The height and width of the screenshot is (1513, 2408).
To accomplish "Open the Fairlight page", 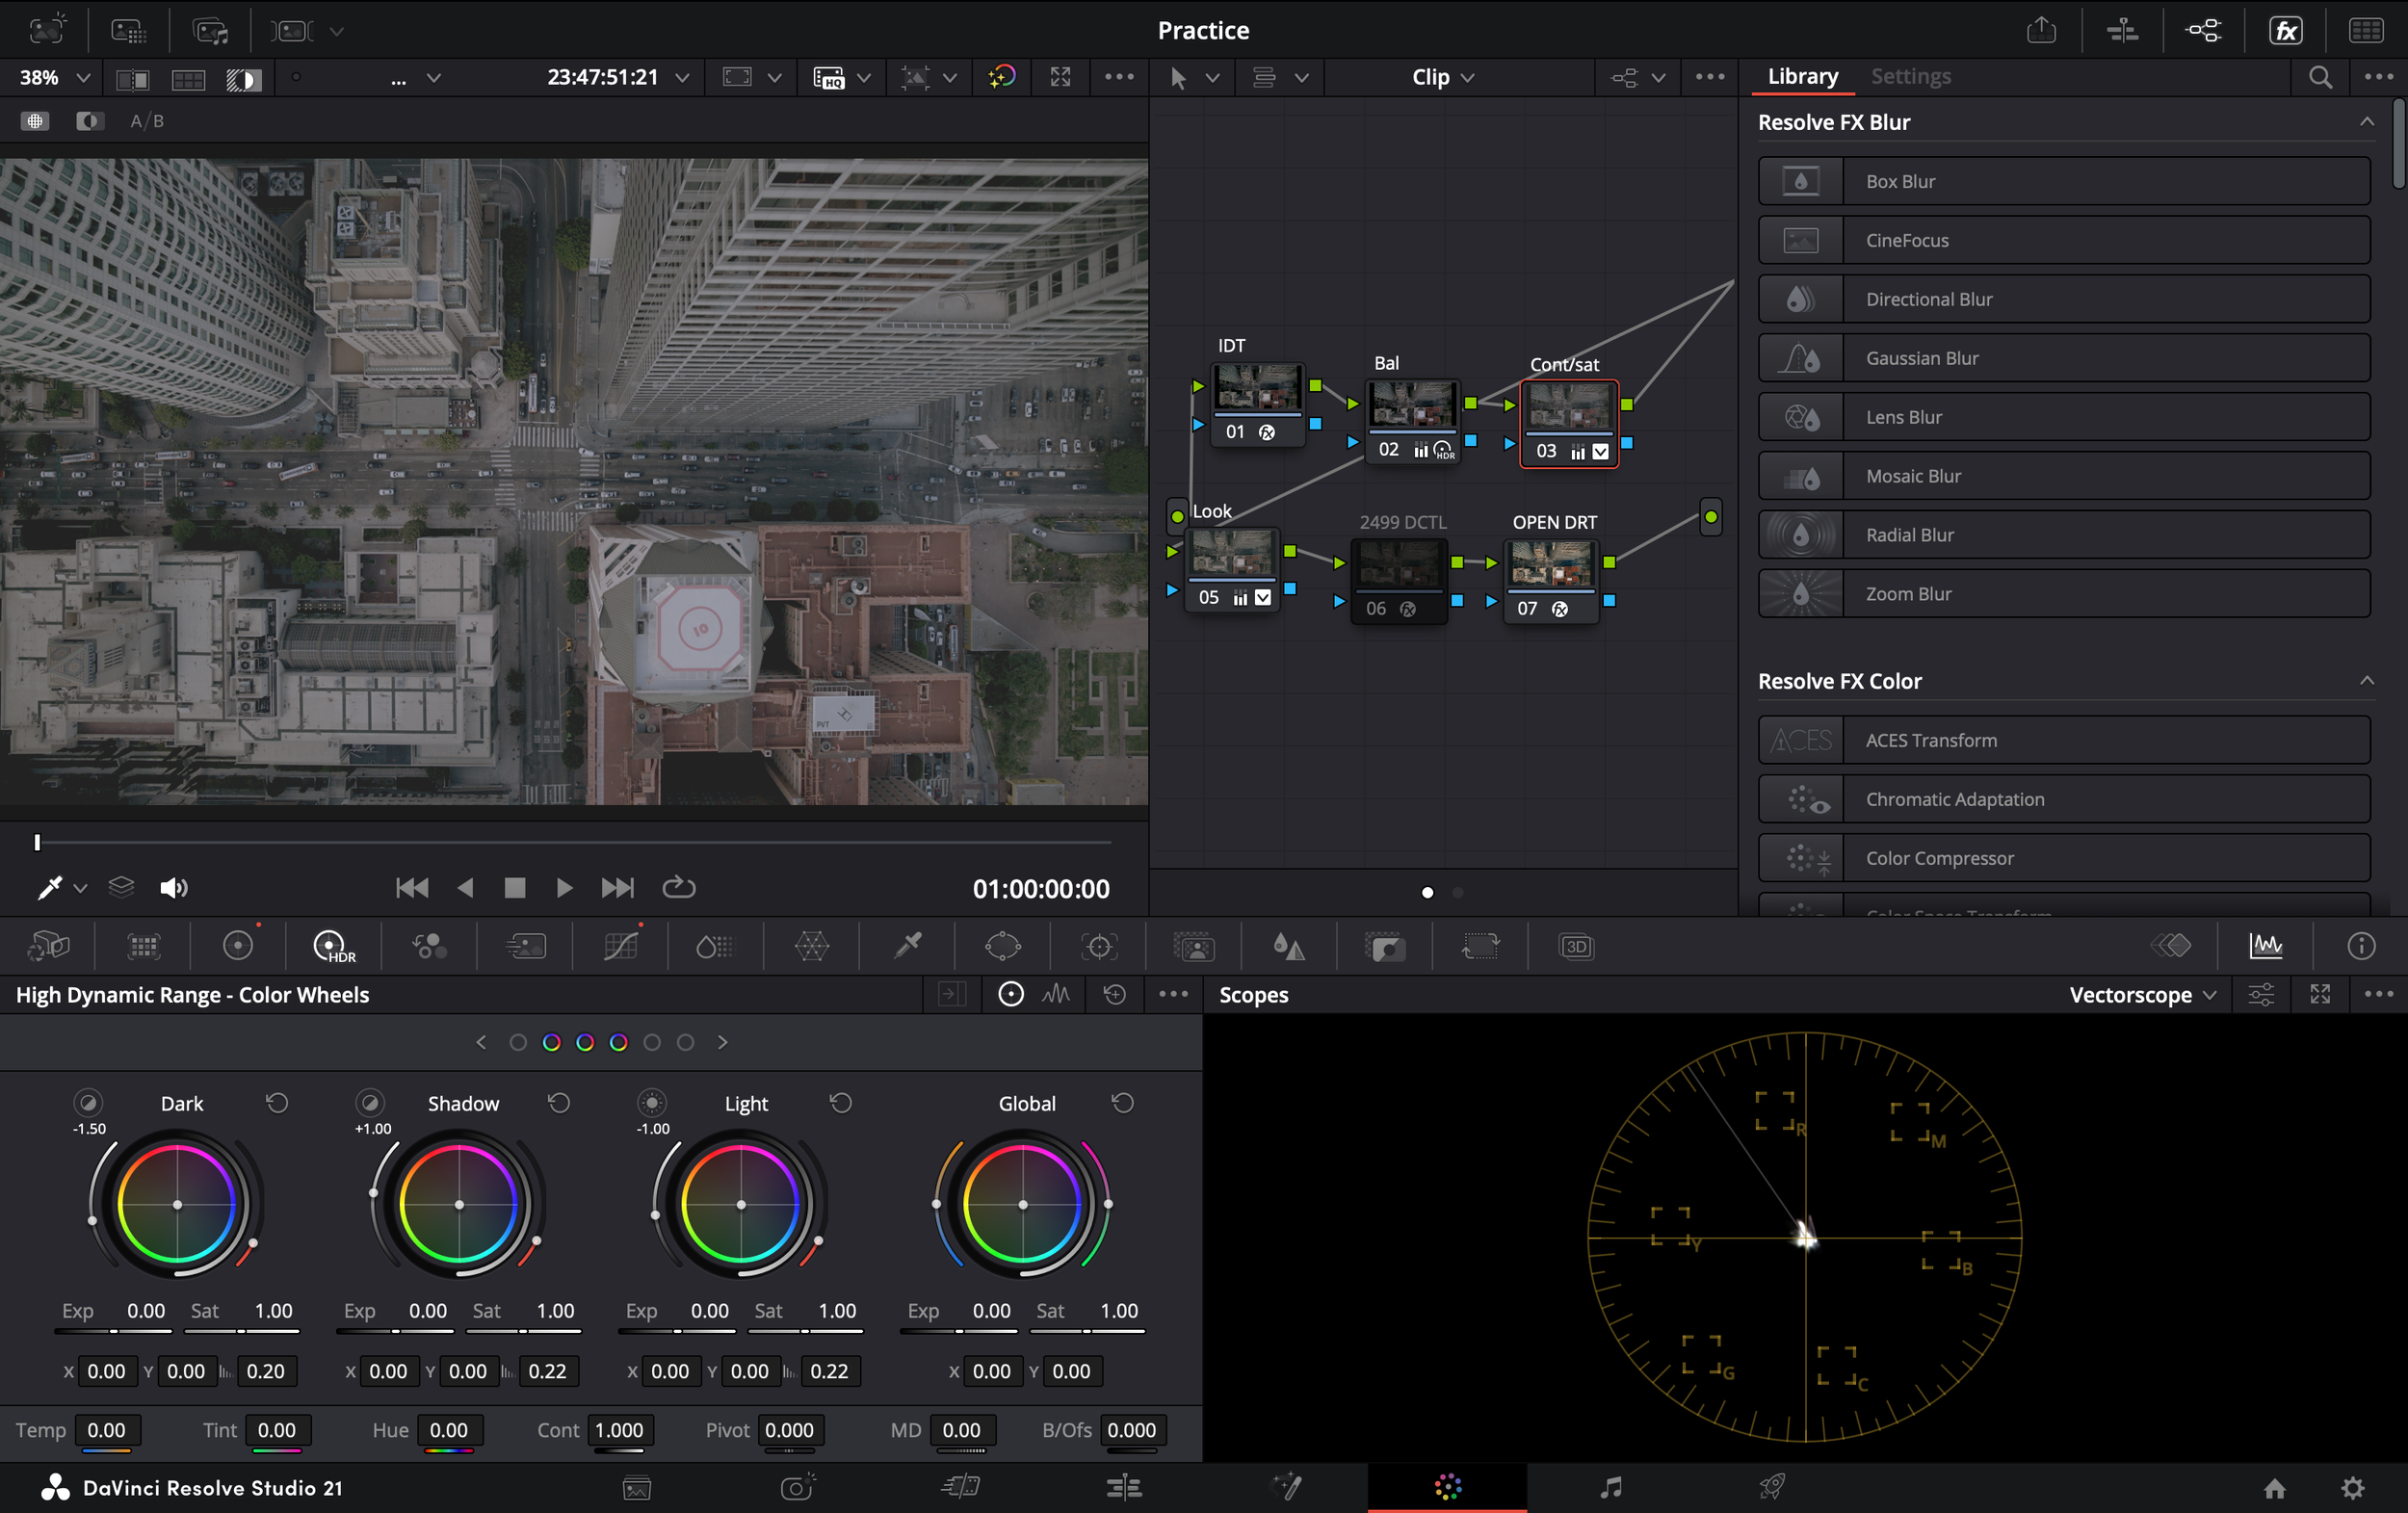I will [1610, 1487].
